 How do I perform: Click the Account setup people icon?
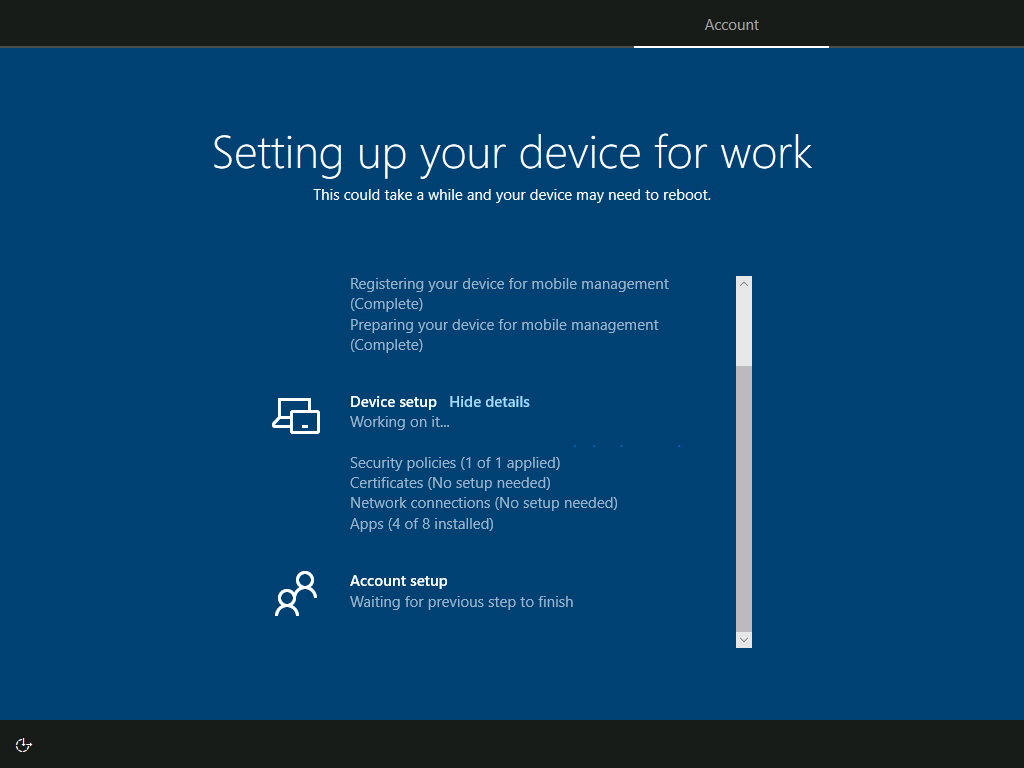point(296,594)
